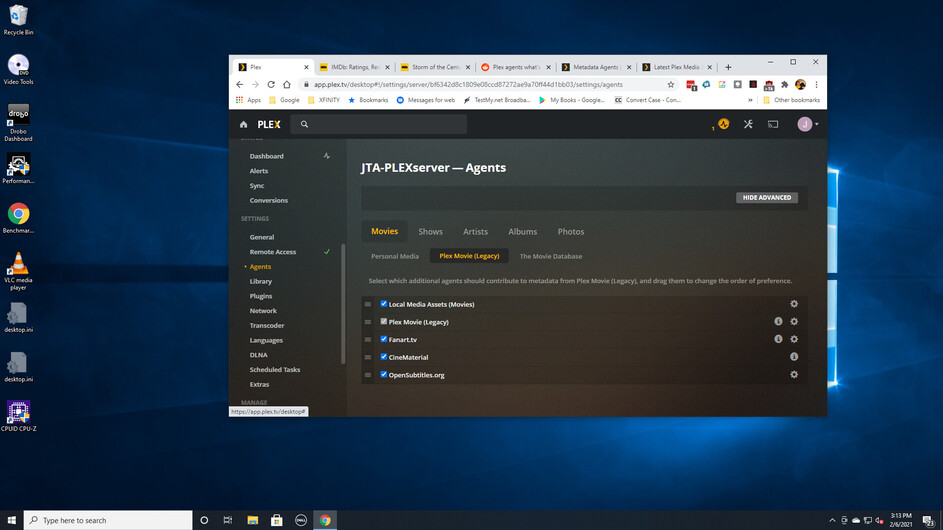Click the HIDE ADVANCED button
The height and width of the screenshot is (530, 943).
point(767,197)
